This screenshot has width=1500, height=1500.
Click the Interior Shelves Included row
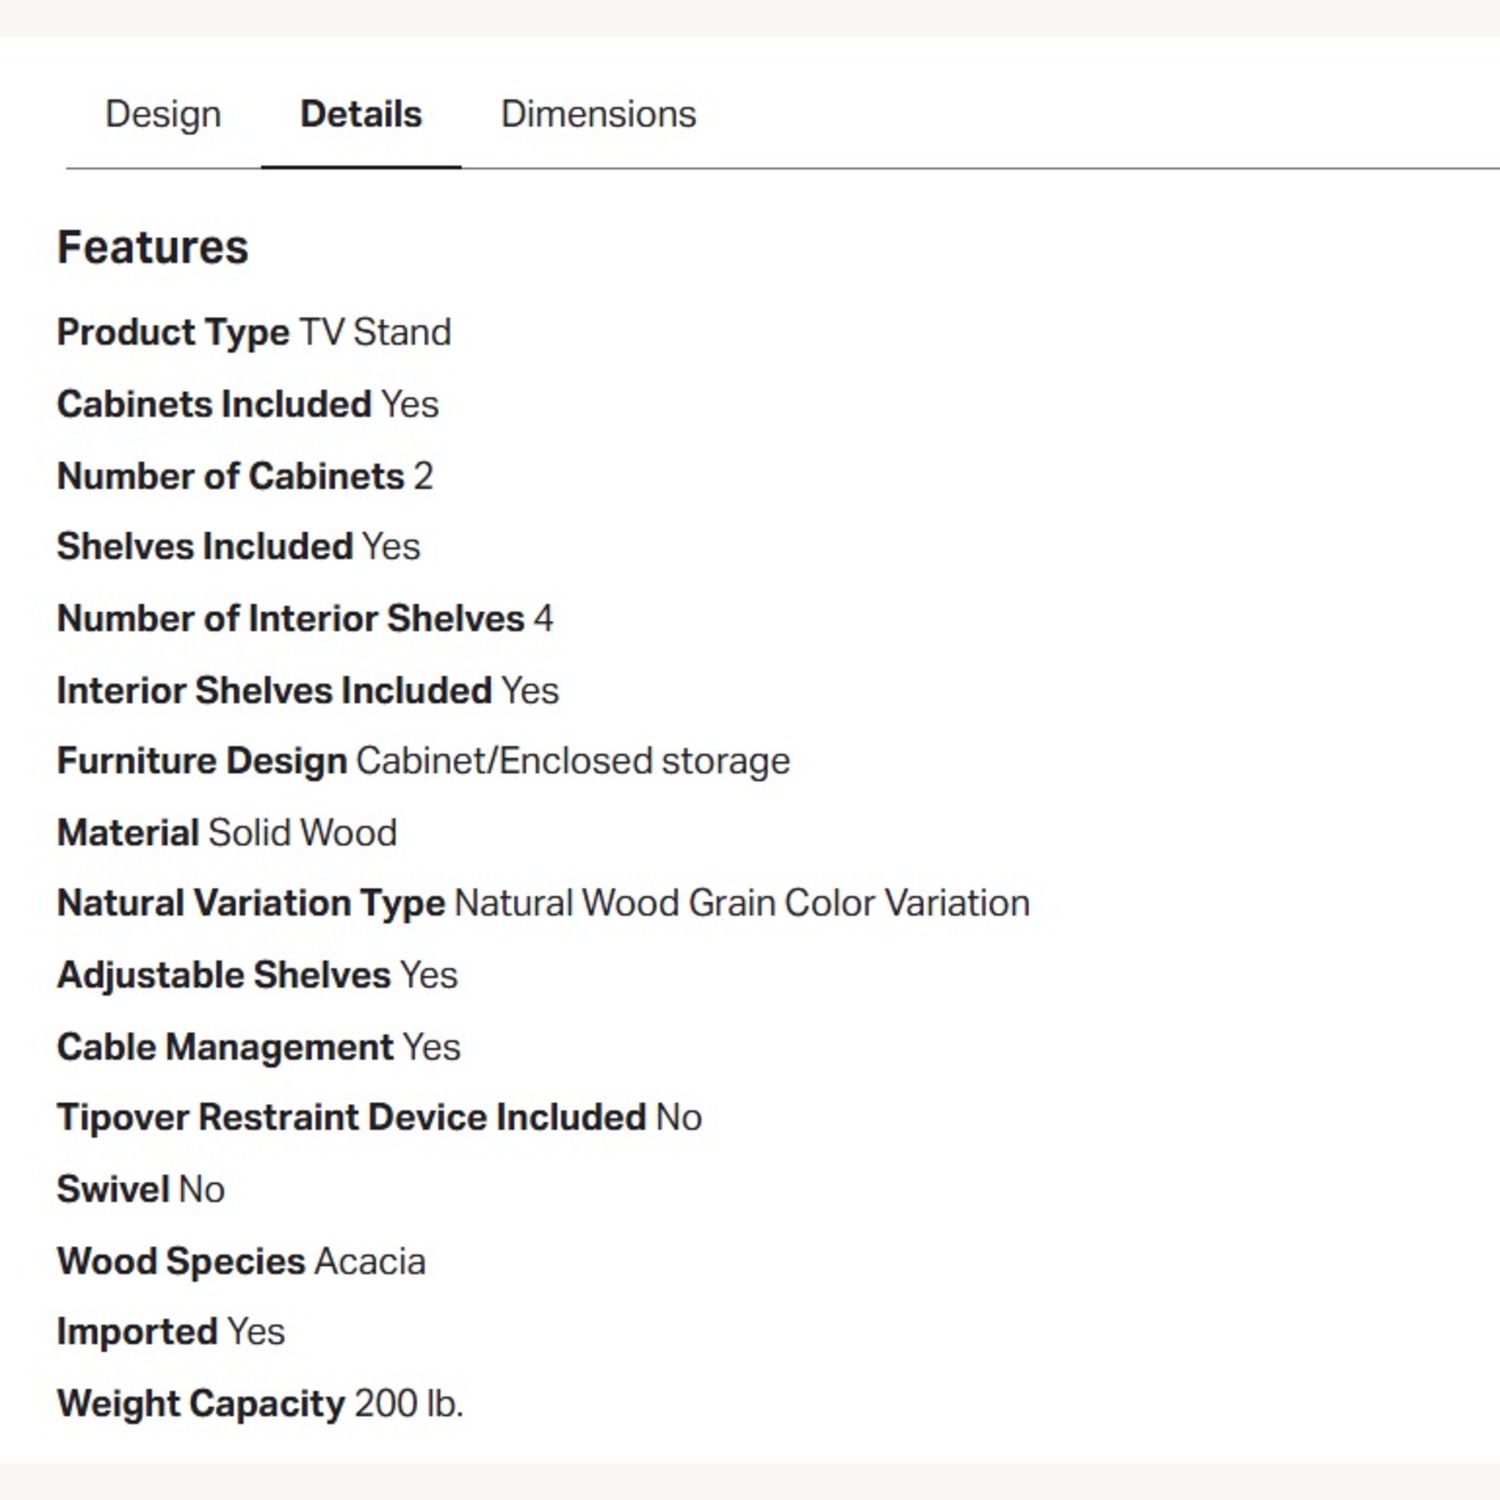coord(307,691)
